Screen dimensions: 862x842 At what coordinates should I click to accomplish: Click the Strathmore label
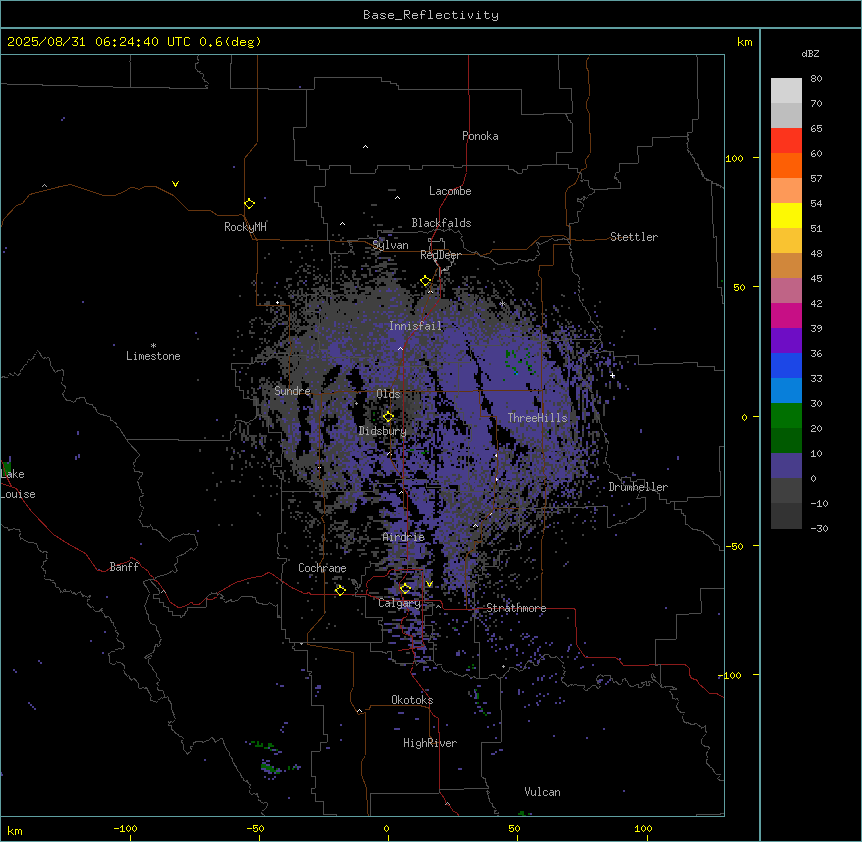pos(516,608)
